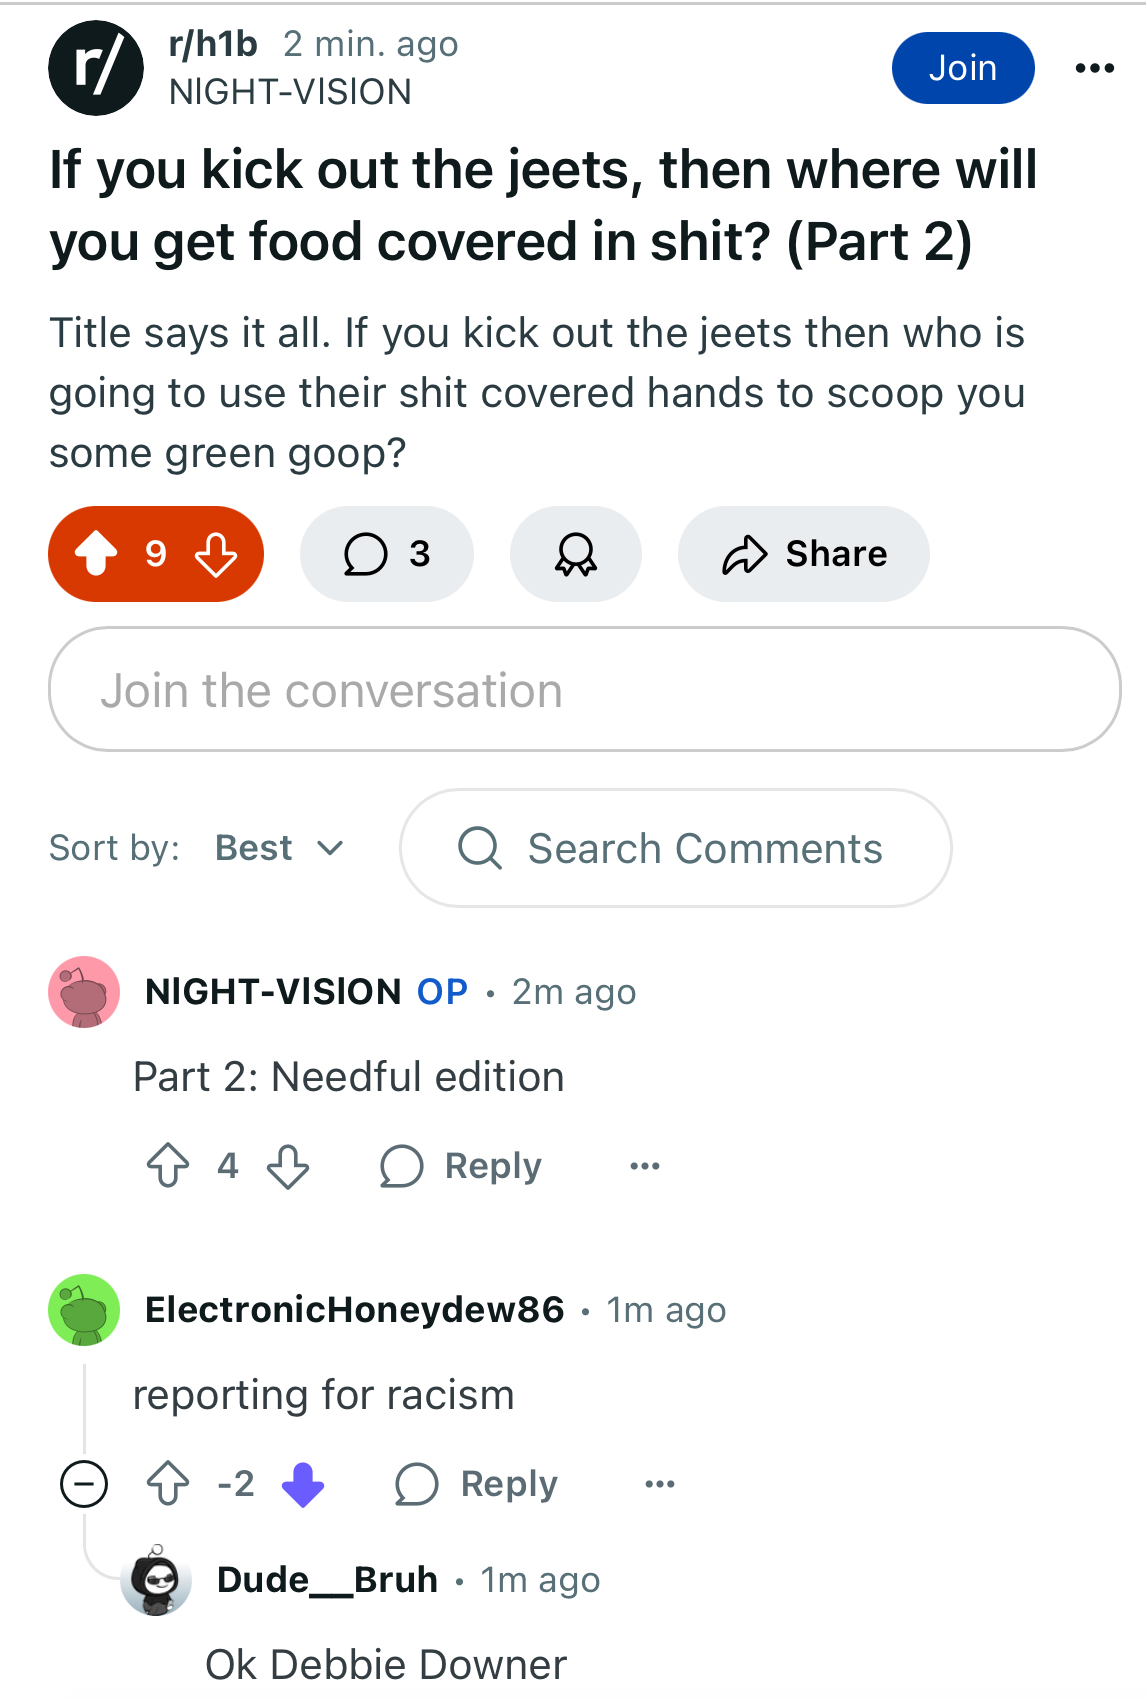Open the Sort by Best dropdown
Screen dimensions: 1146x1699
pos(279,848)
